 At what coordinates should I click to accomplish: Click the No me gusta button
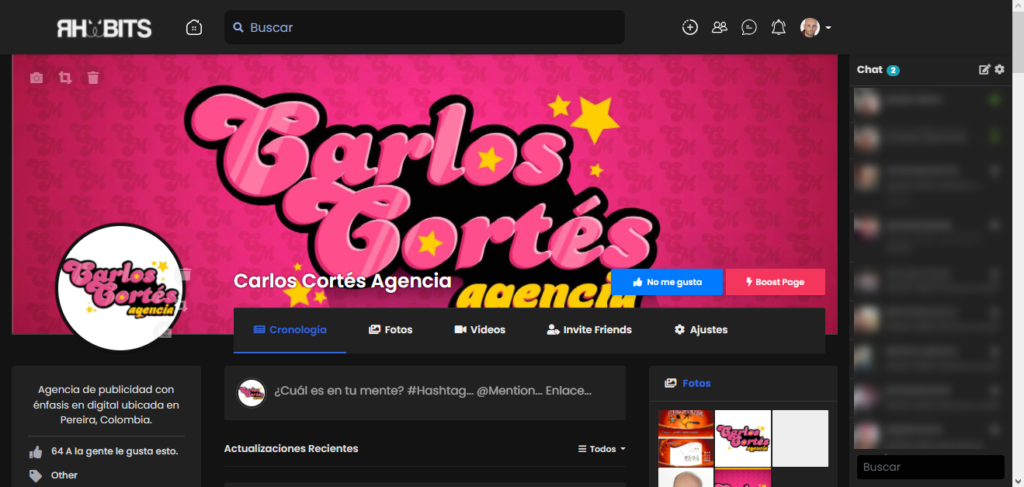coord(667,282)
